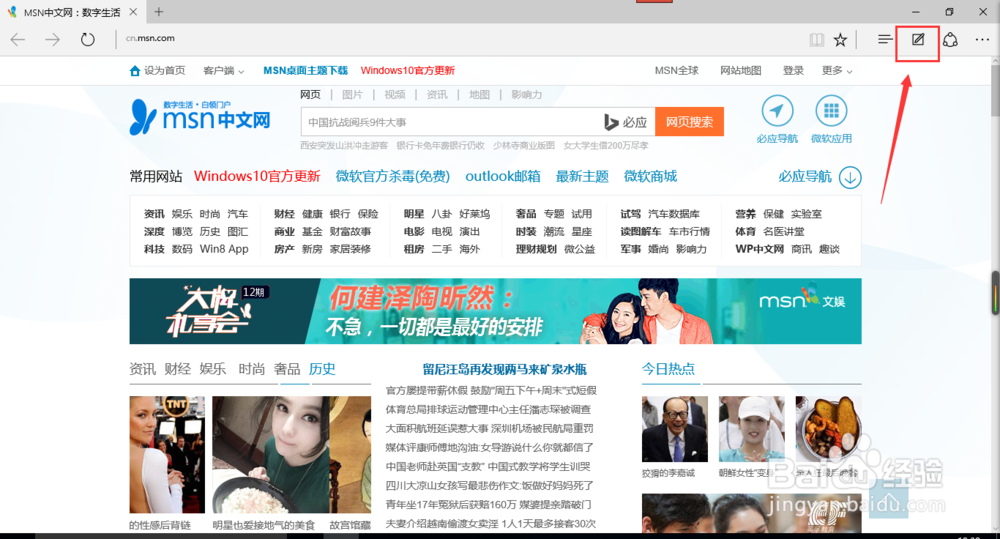Click the 必应导航 compass icon

tap(777, 111)
